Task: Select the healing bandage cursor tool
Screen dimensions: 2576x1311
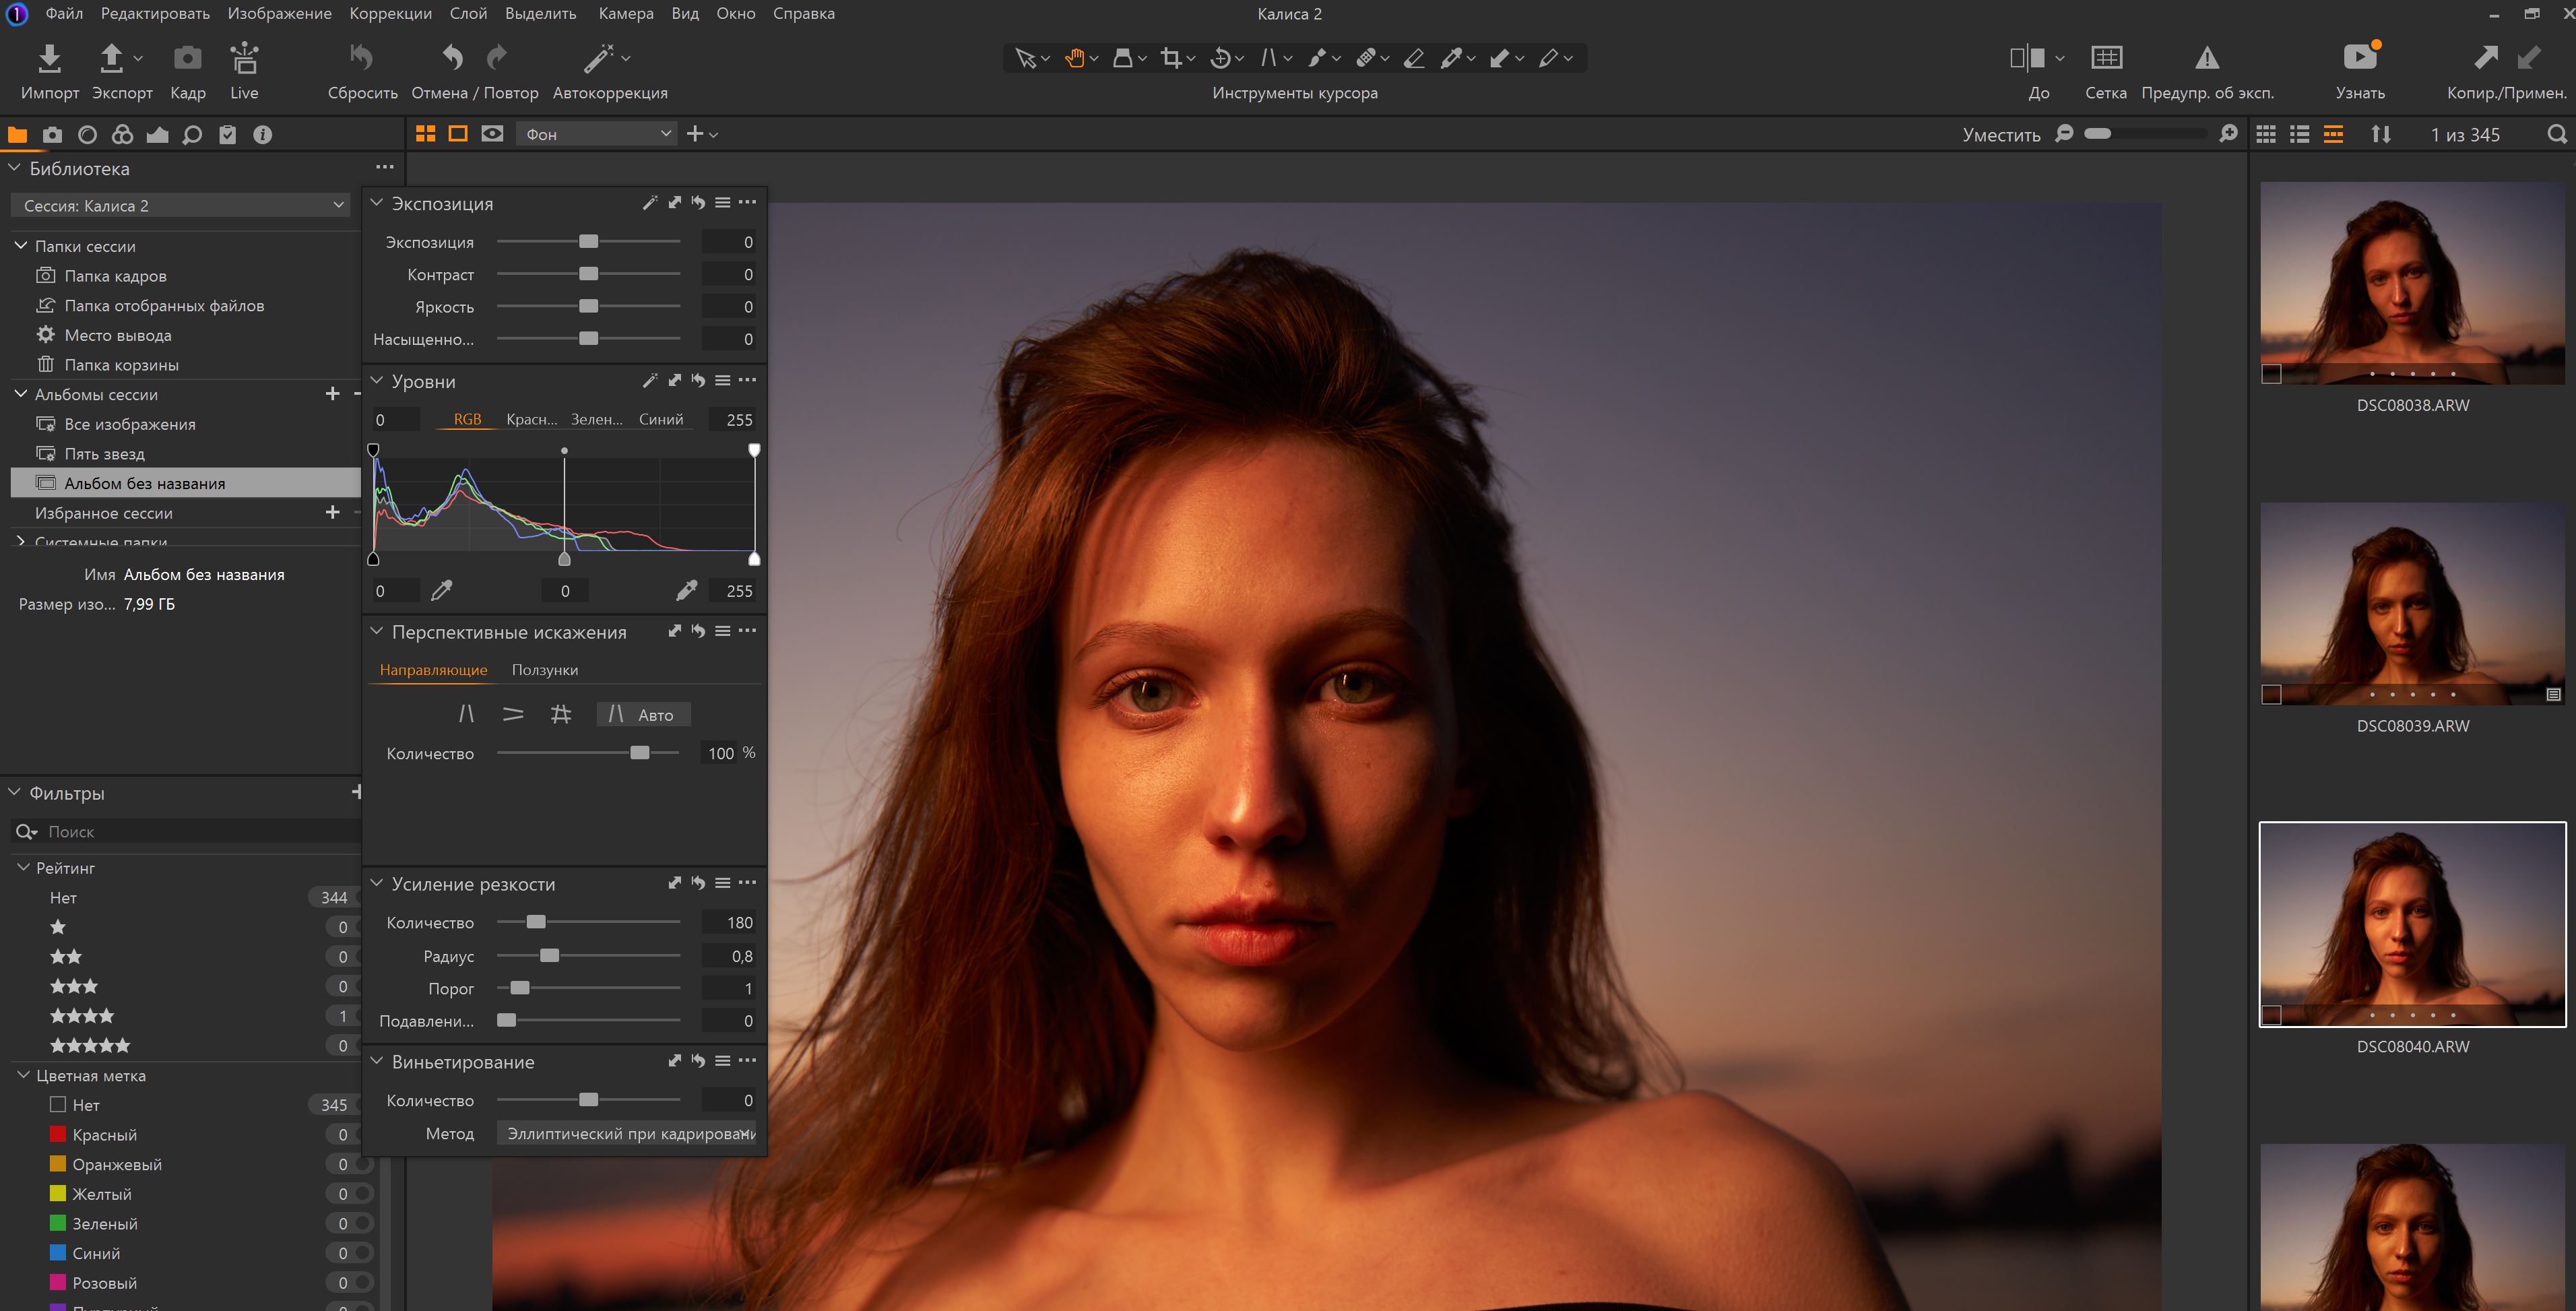Action: point(1366,58)
